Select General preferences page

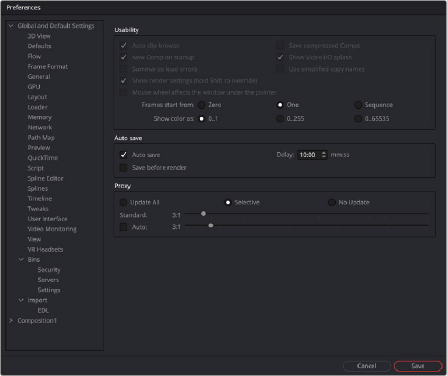coord(39,77)
